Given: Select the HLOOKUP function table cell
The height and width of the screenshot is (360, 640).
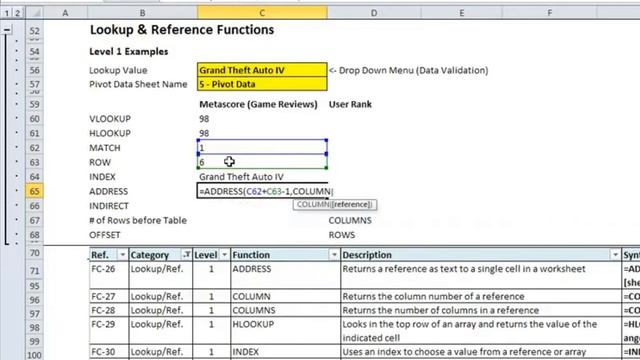Looking at the screenshot, I should click(285, 331).
